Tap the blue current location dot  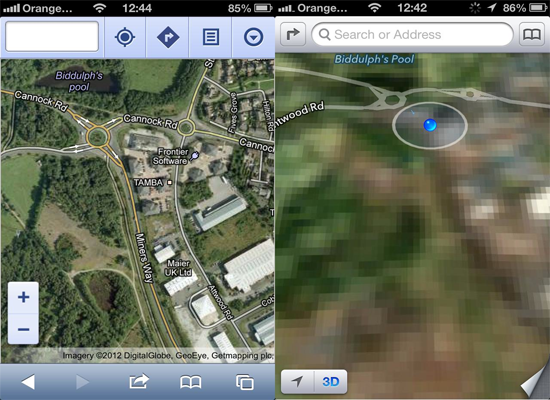click(x=430, y=125)
